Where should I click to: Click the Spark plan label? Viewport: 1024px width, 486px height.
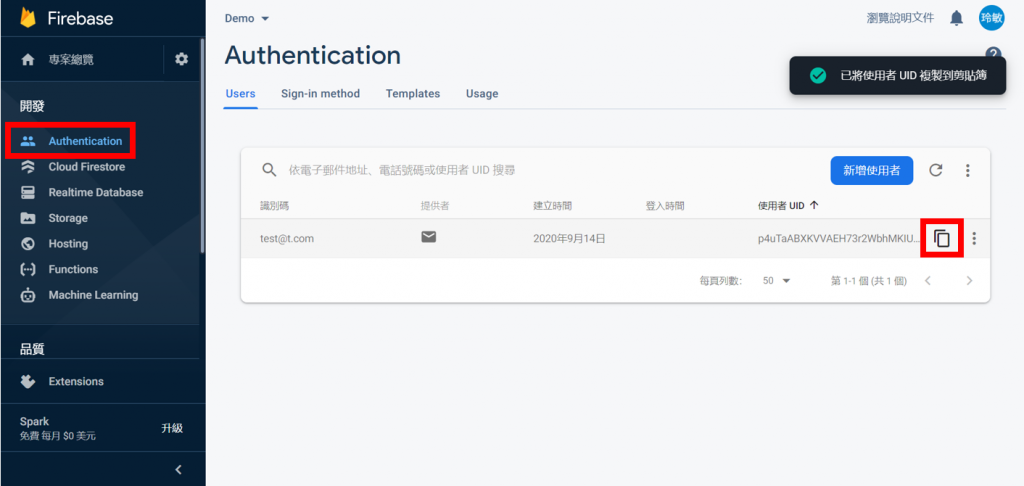(x=35, y=422)
